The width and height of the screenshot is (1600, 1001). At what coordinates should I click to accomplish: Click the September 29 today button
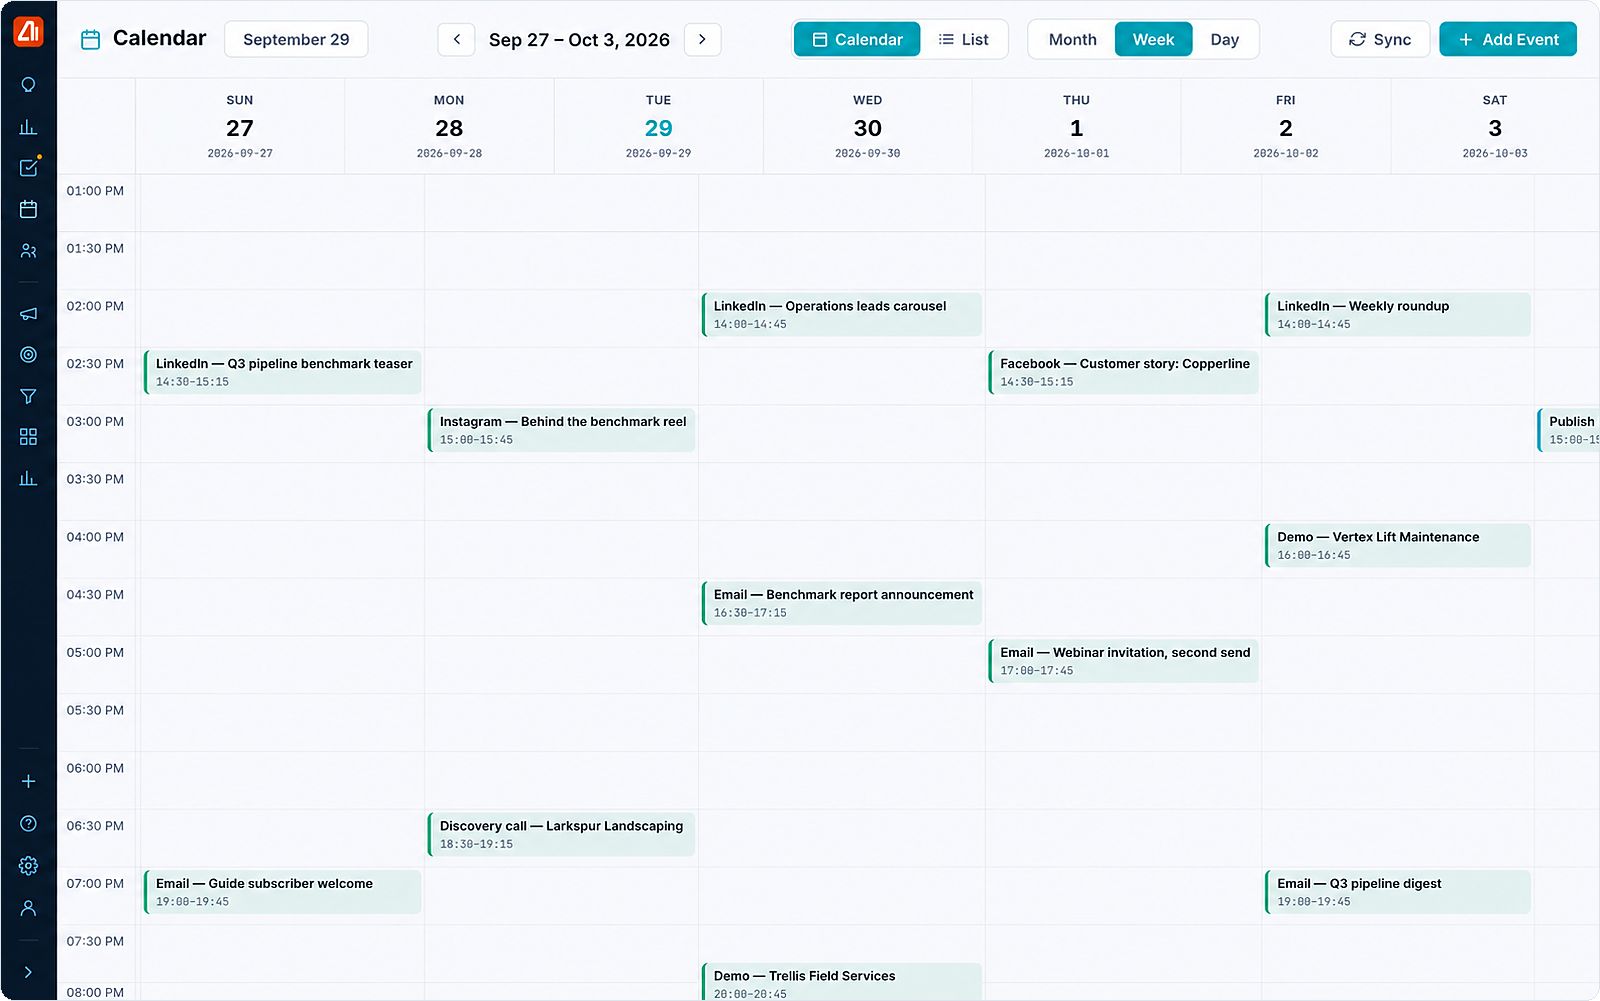(x=296, y=39)
